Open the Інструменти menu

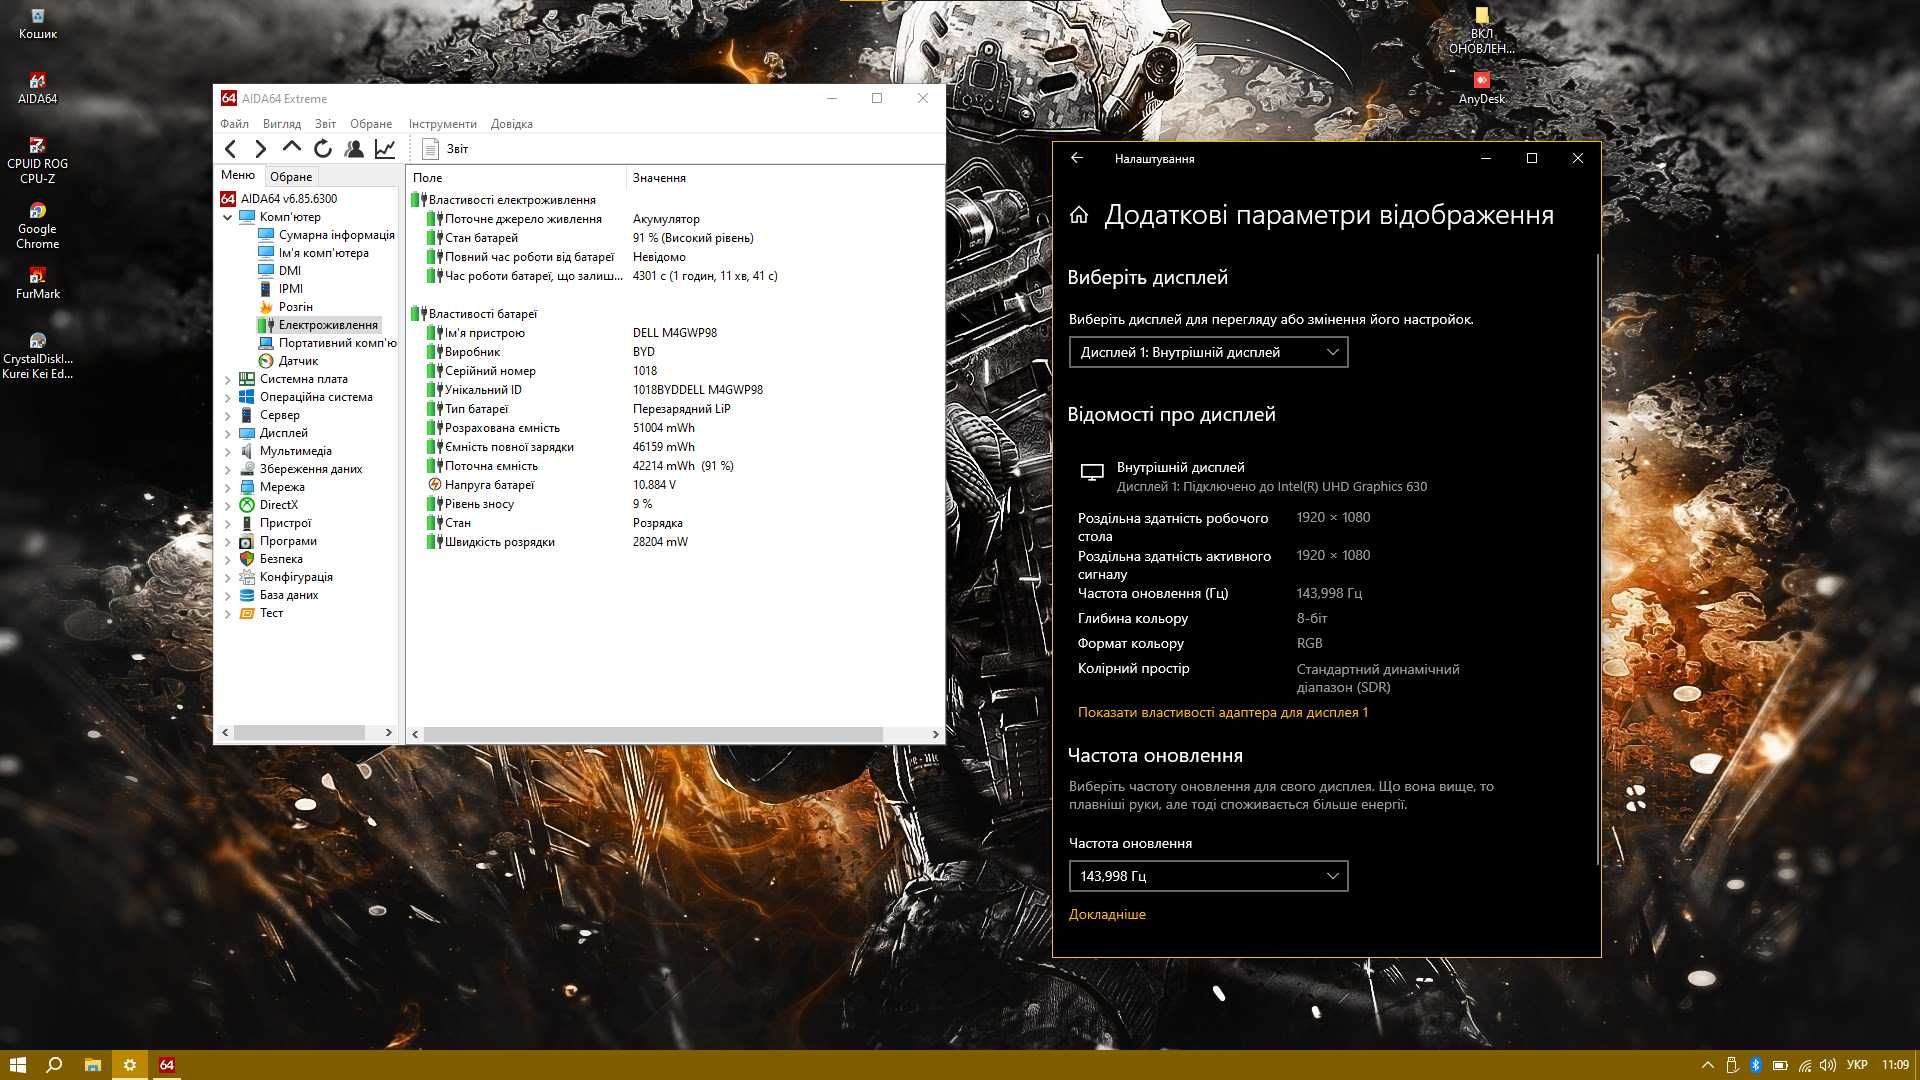pyautogui.click(x=443, y=124)
